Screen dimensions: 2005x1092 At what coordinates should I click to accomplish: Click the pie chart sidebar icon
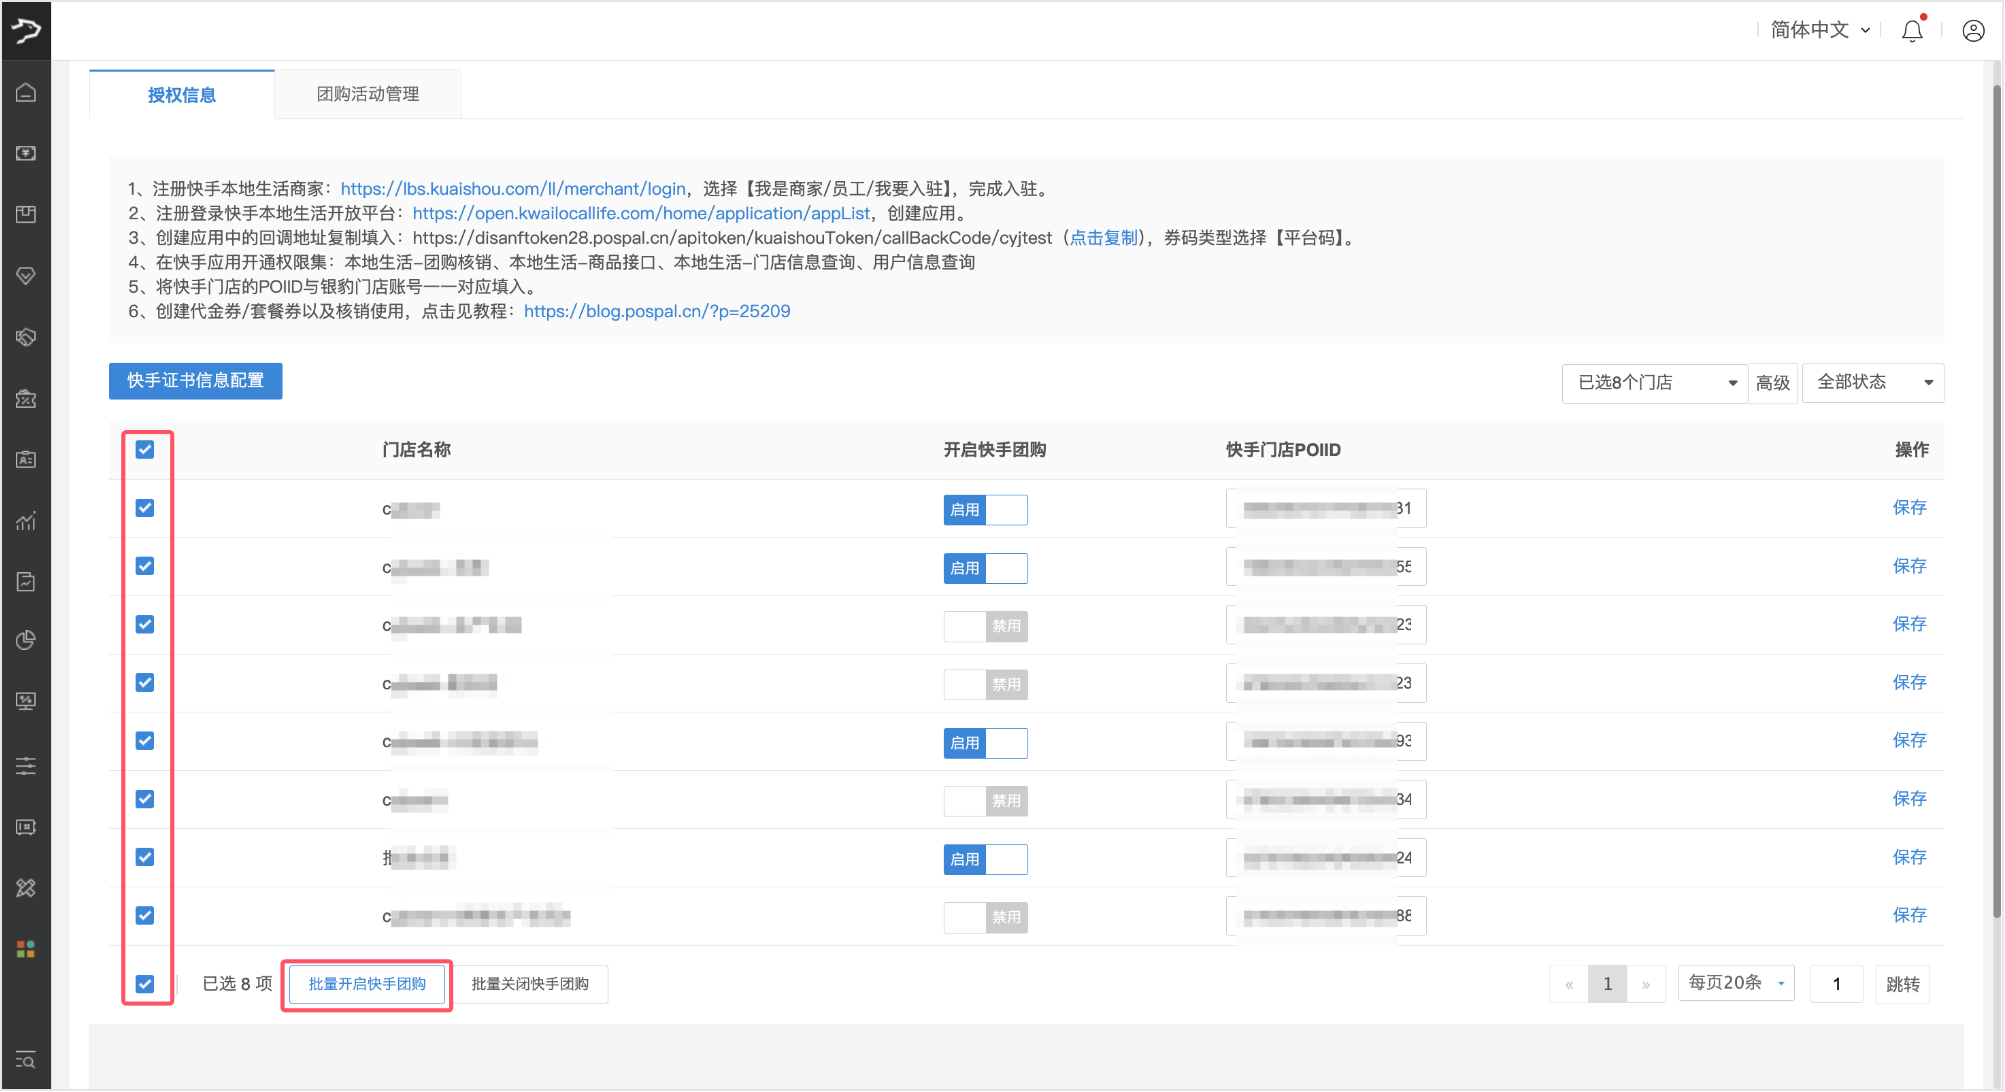click(x=26, y=640)
